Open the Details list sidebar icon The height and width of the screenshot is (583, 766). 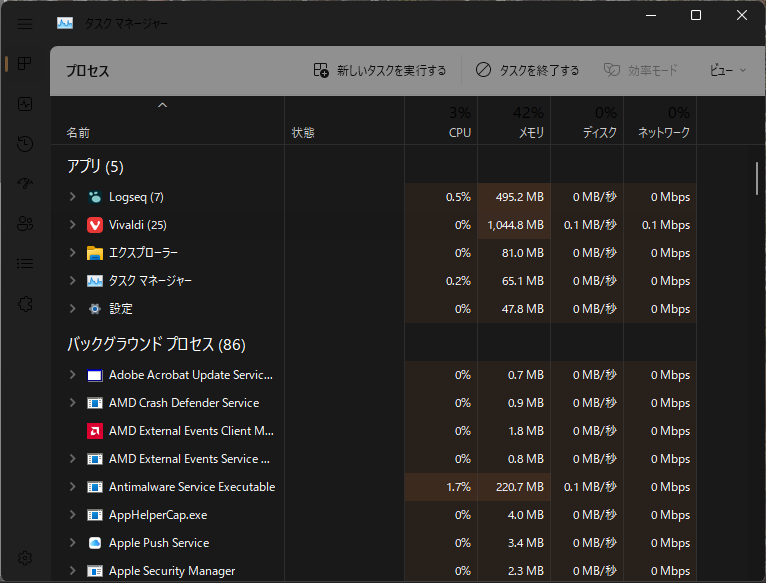25,264
